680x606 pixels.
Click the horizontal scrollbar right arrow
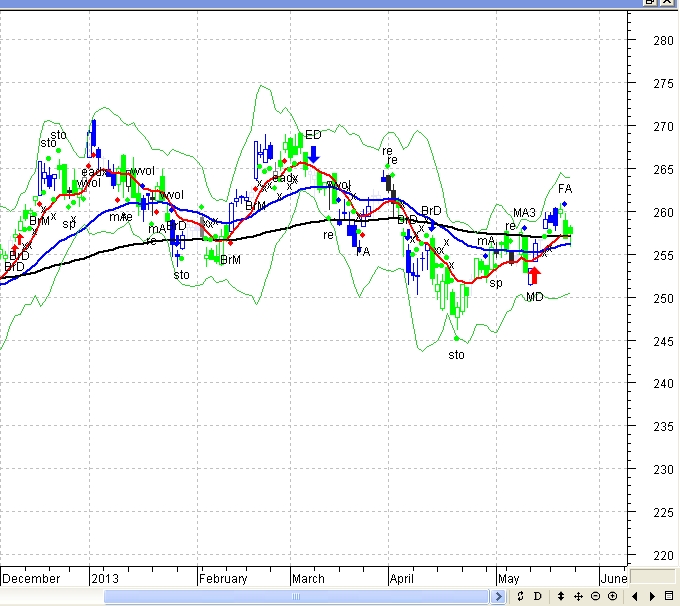(x=499, y=596)
